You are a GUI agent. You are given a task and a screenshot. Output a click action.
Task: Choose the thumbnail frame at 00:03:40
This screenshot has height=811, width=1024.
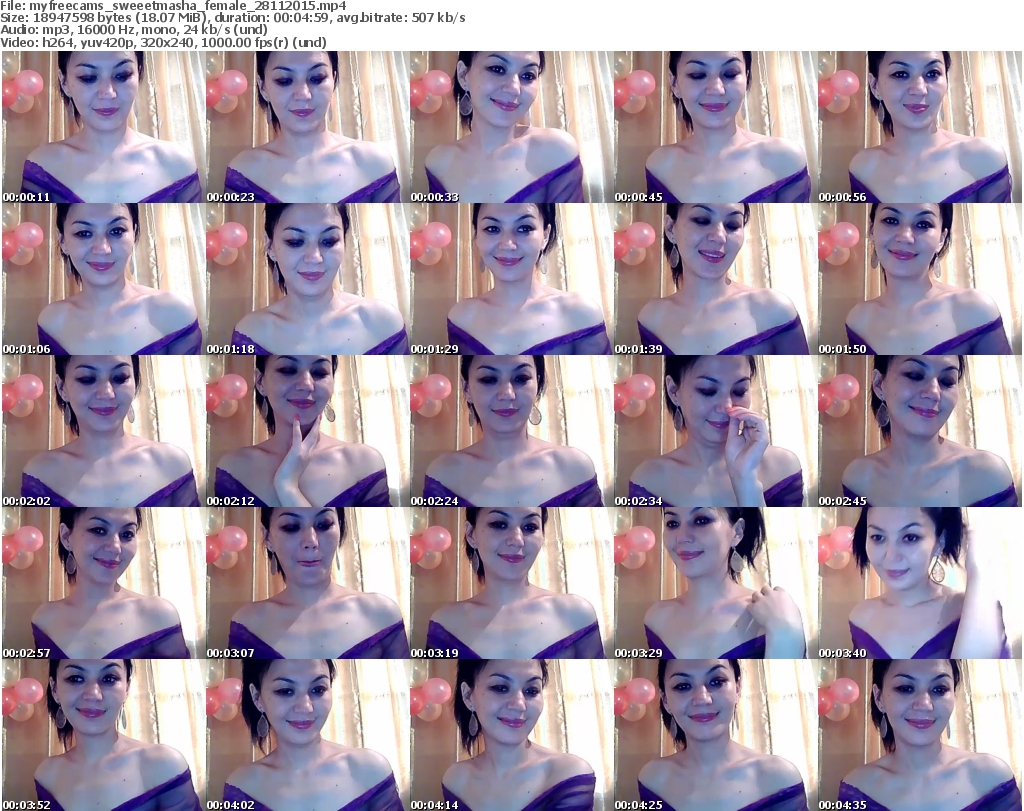coord(920,582)
